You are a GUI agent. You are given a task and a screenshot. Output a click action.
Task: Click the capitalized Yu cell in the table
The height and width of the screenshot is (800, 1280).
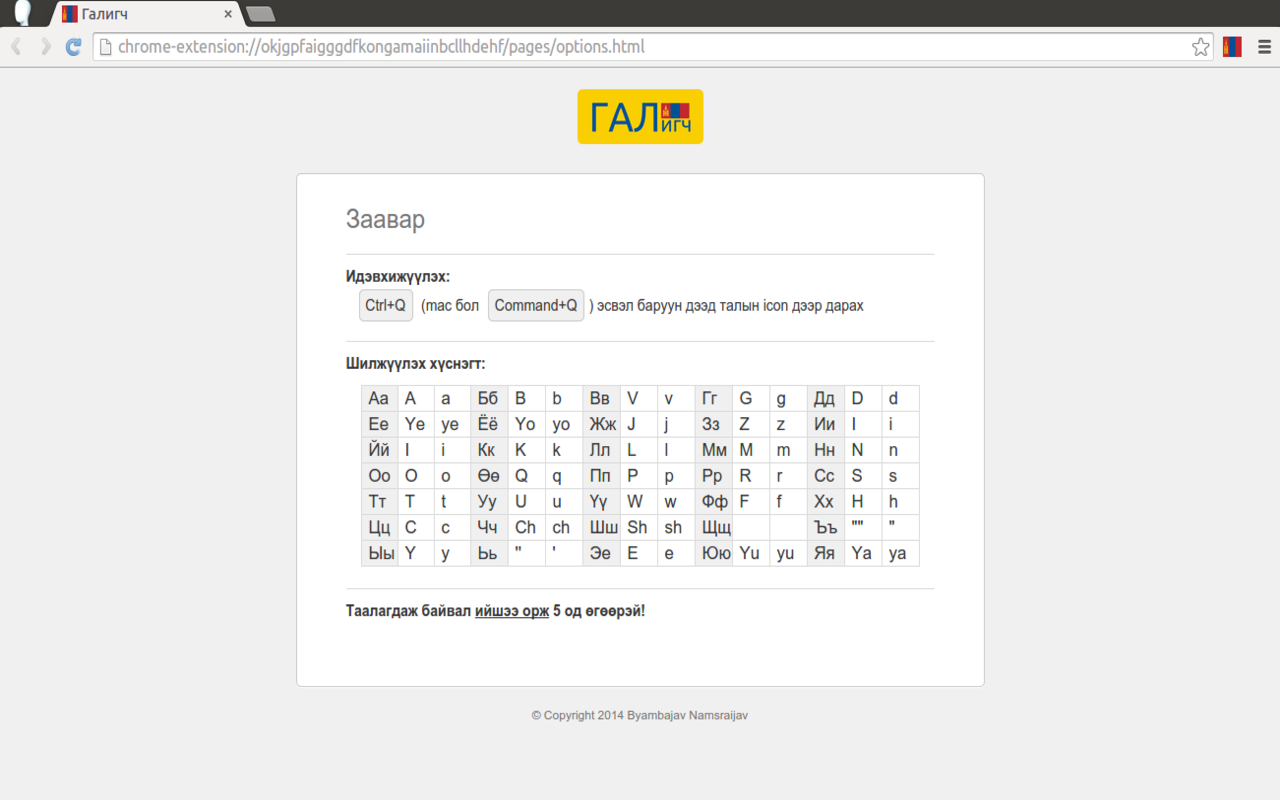pos(751,553)
